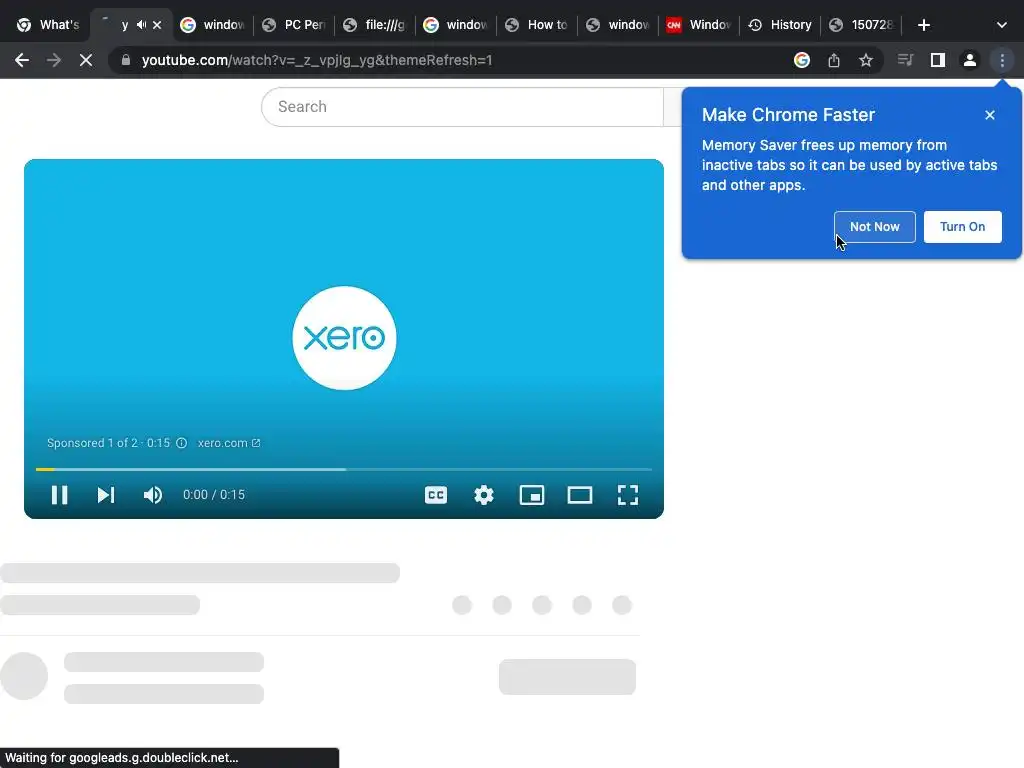Mute the video player volume
The height and width of the screenshot is (768, 1024).
[x=153, y=495]
